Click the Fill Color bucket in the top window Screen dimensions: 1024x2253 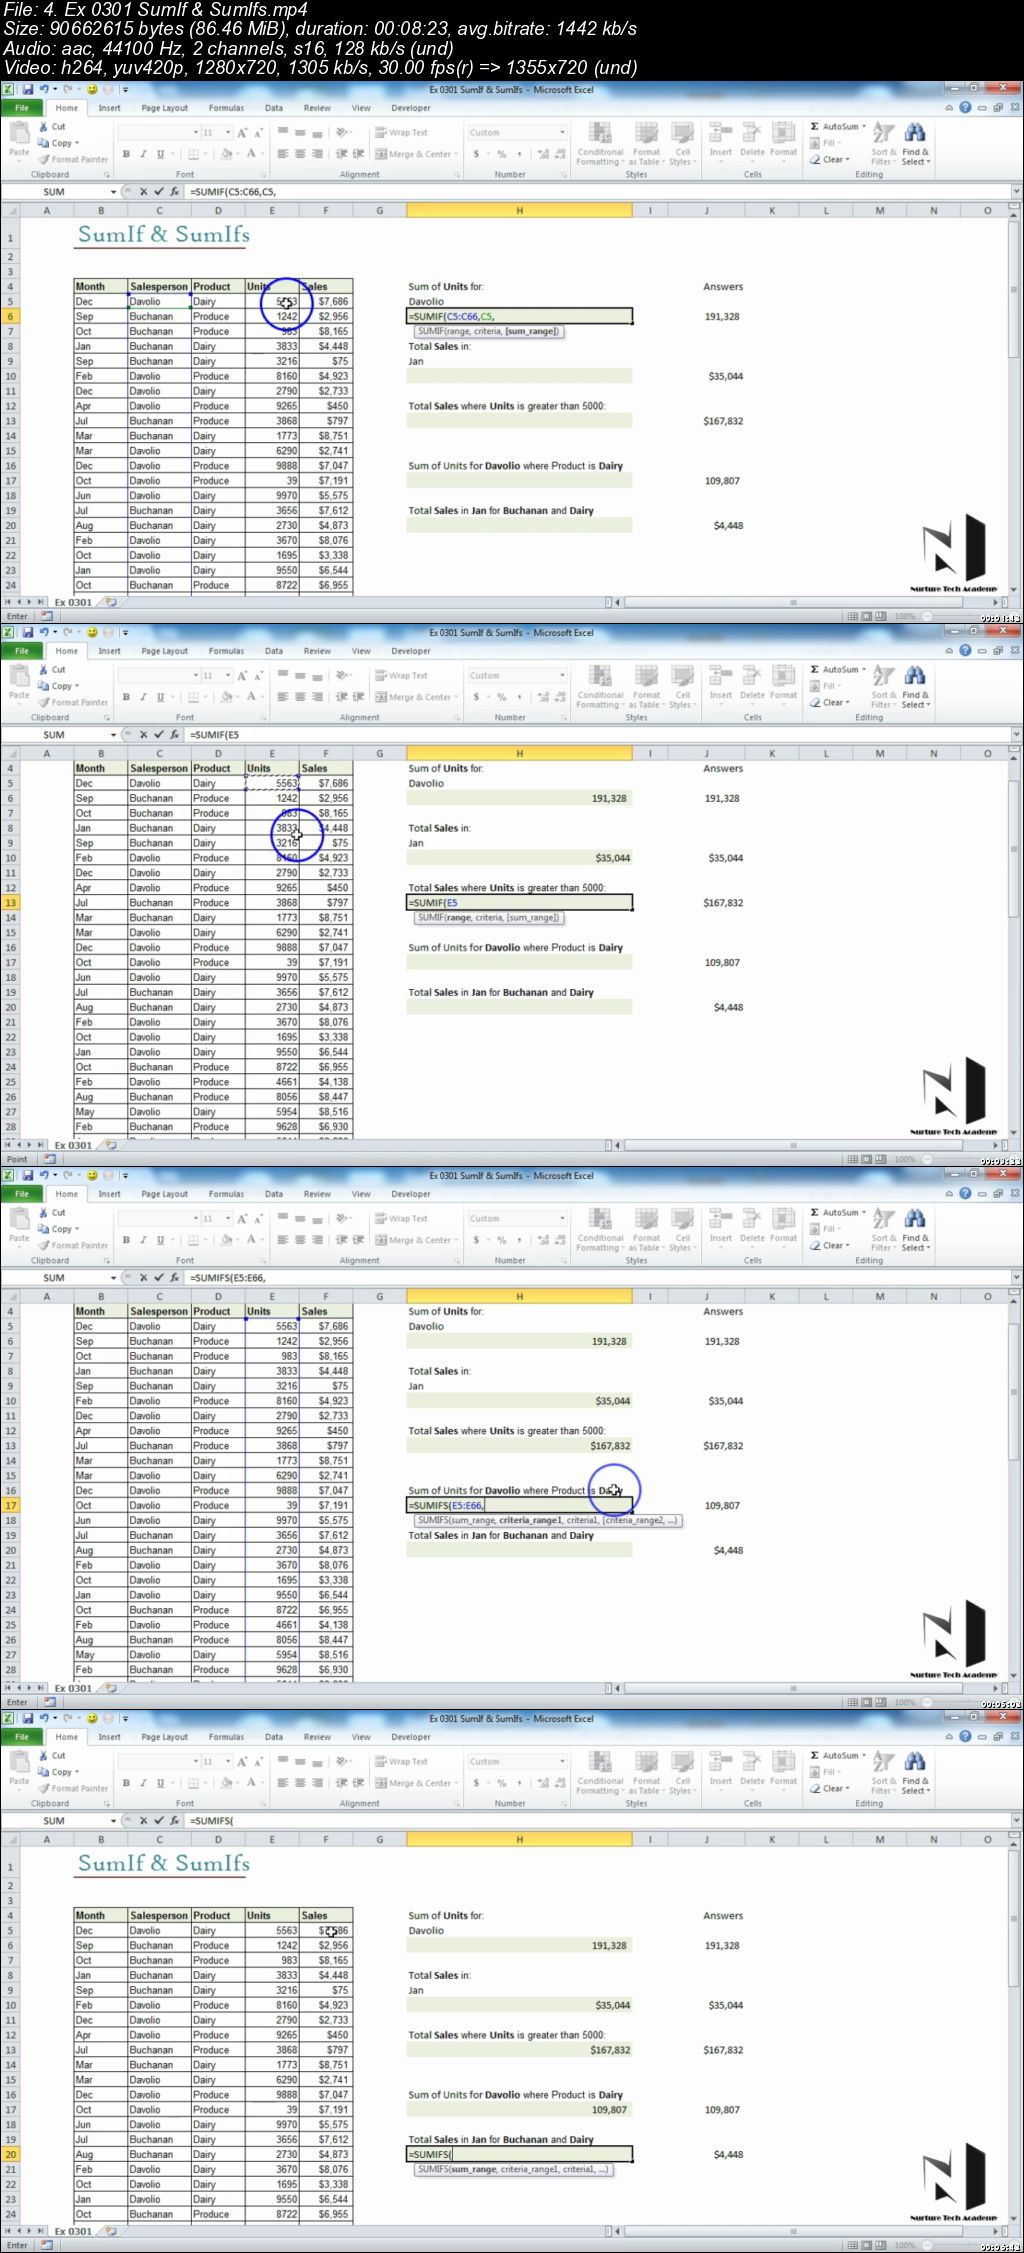coord(226,154)
